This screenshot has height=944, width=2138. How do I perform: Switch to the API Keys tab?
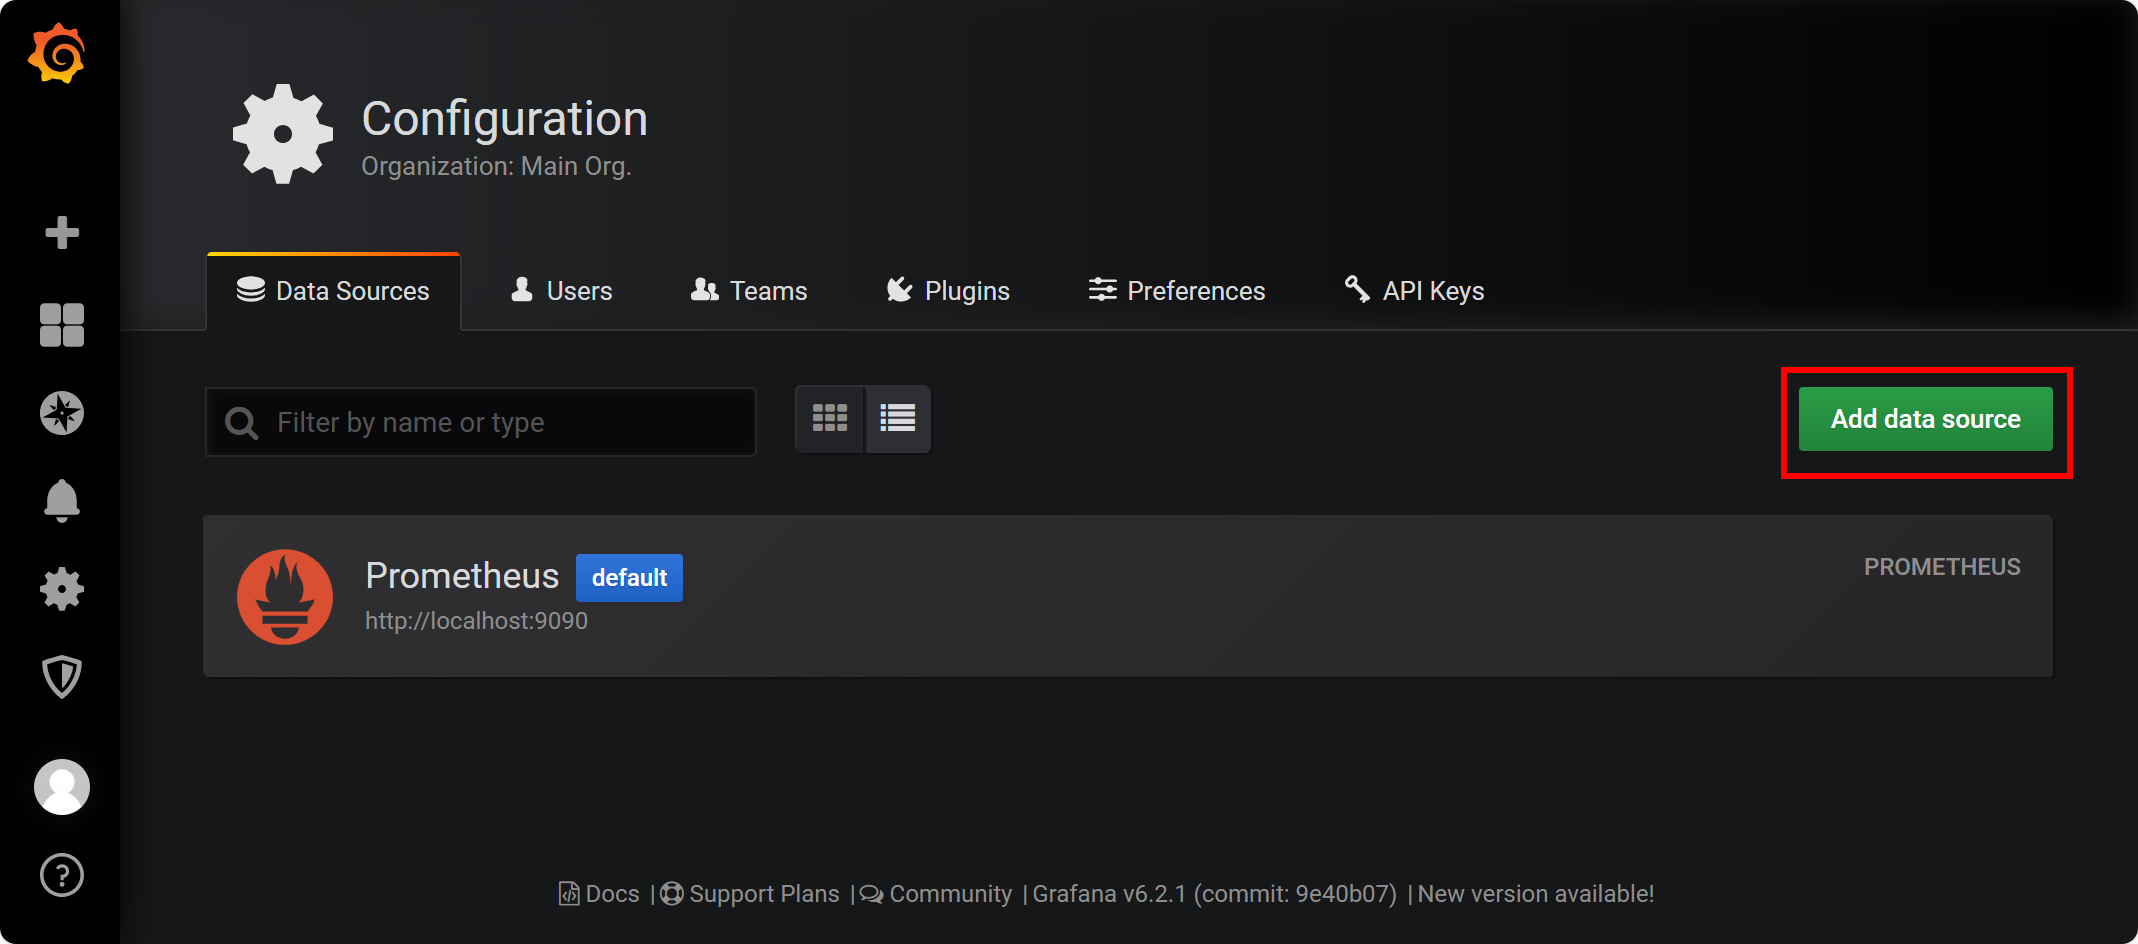click(1415, 291)
